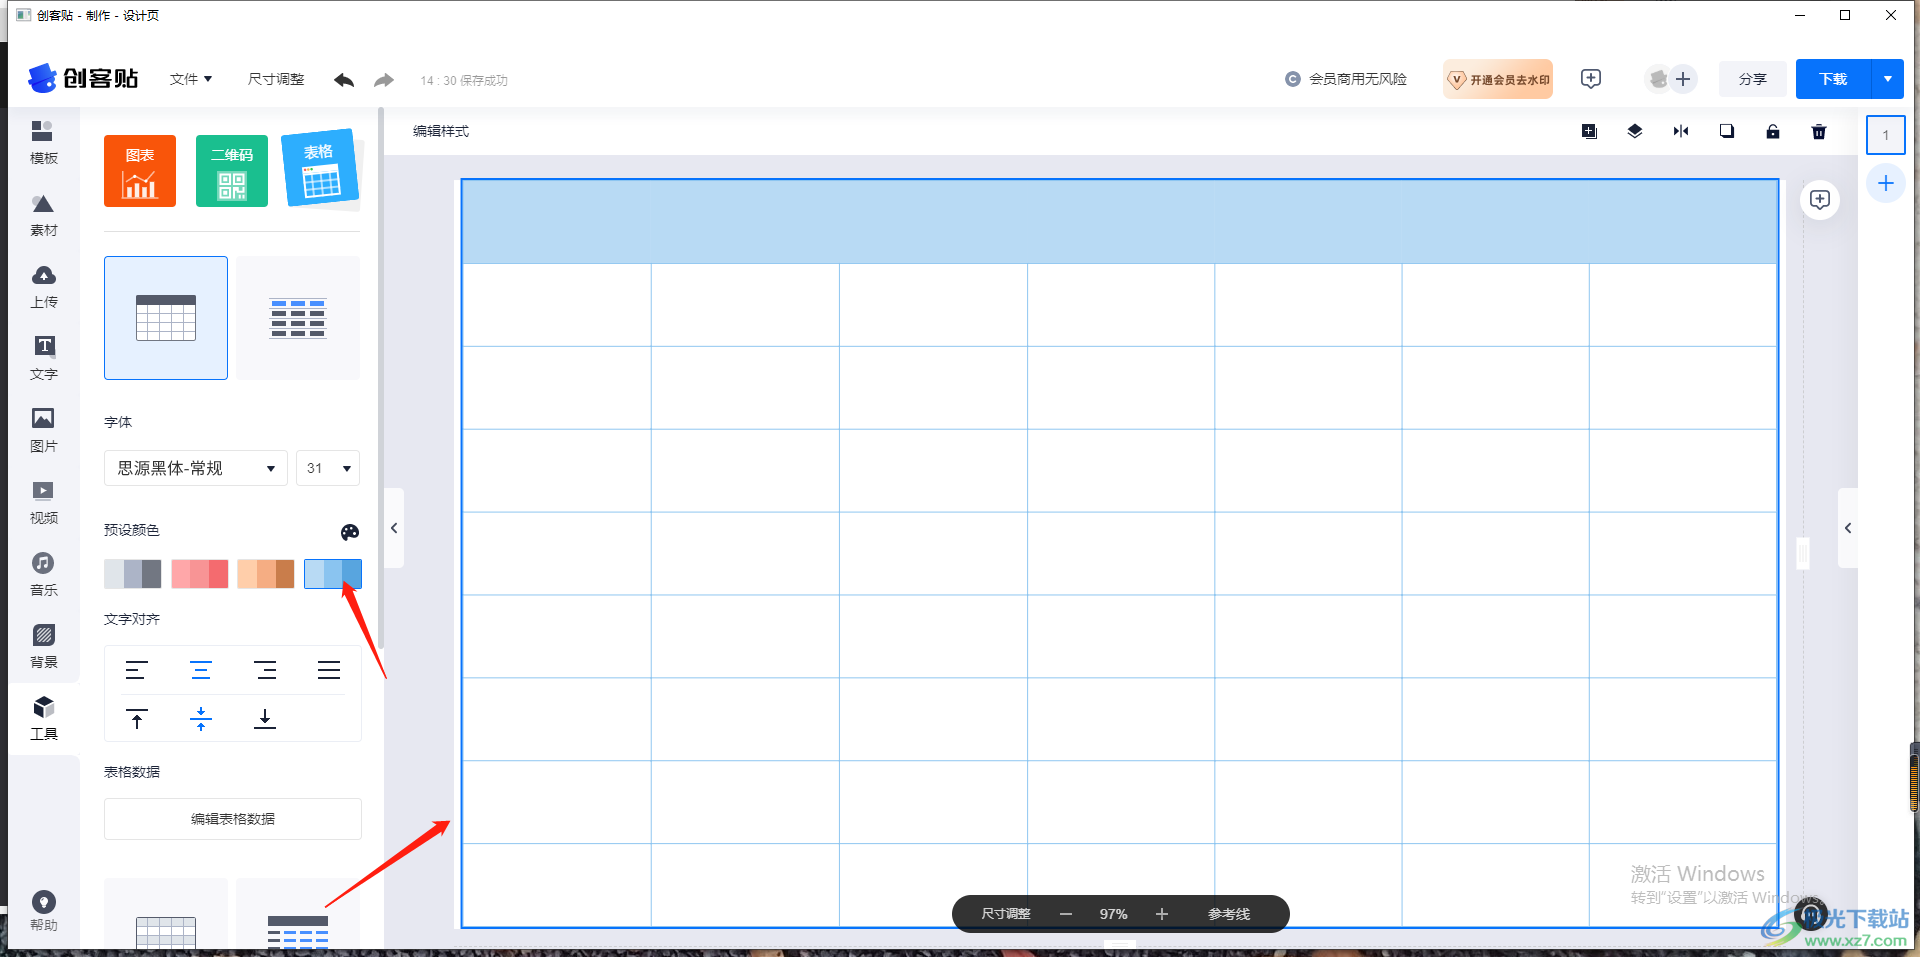Image resolution: width=1920 pixels, height=957 pixels.
Task: Open the 模板 templates sidebar panel
Action: pos(43,143)
